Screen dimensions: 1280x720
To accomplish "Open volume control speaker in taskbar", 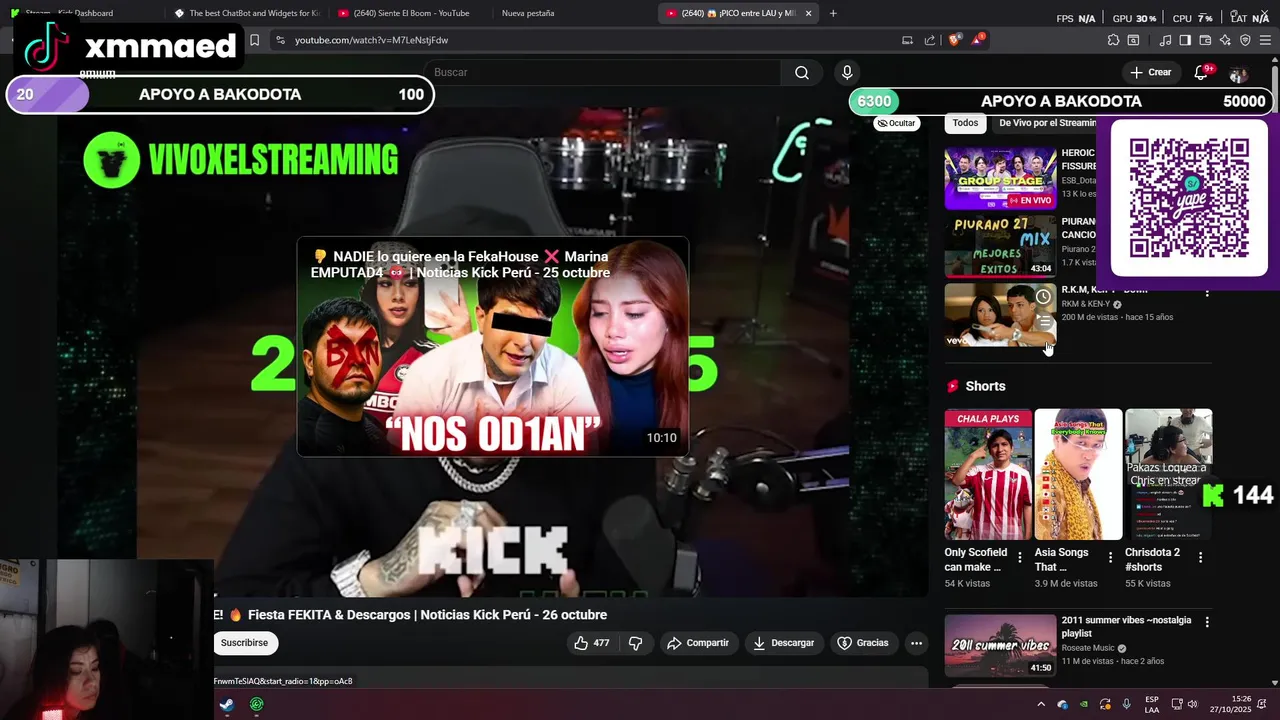I will [1192, 704].
